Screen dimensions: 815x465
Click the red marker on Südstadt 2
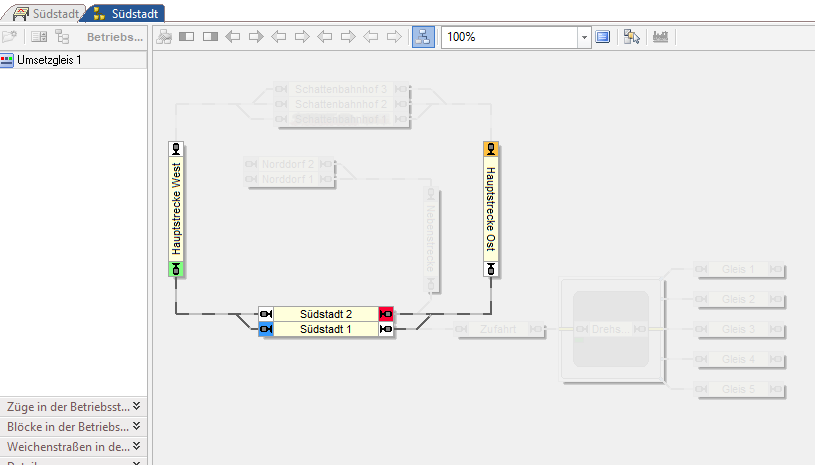tap(386, 314)
